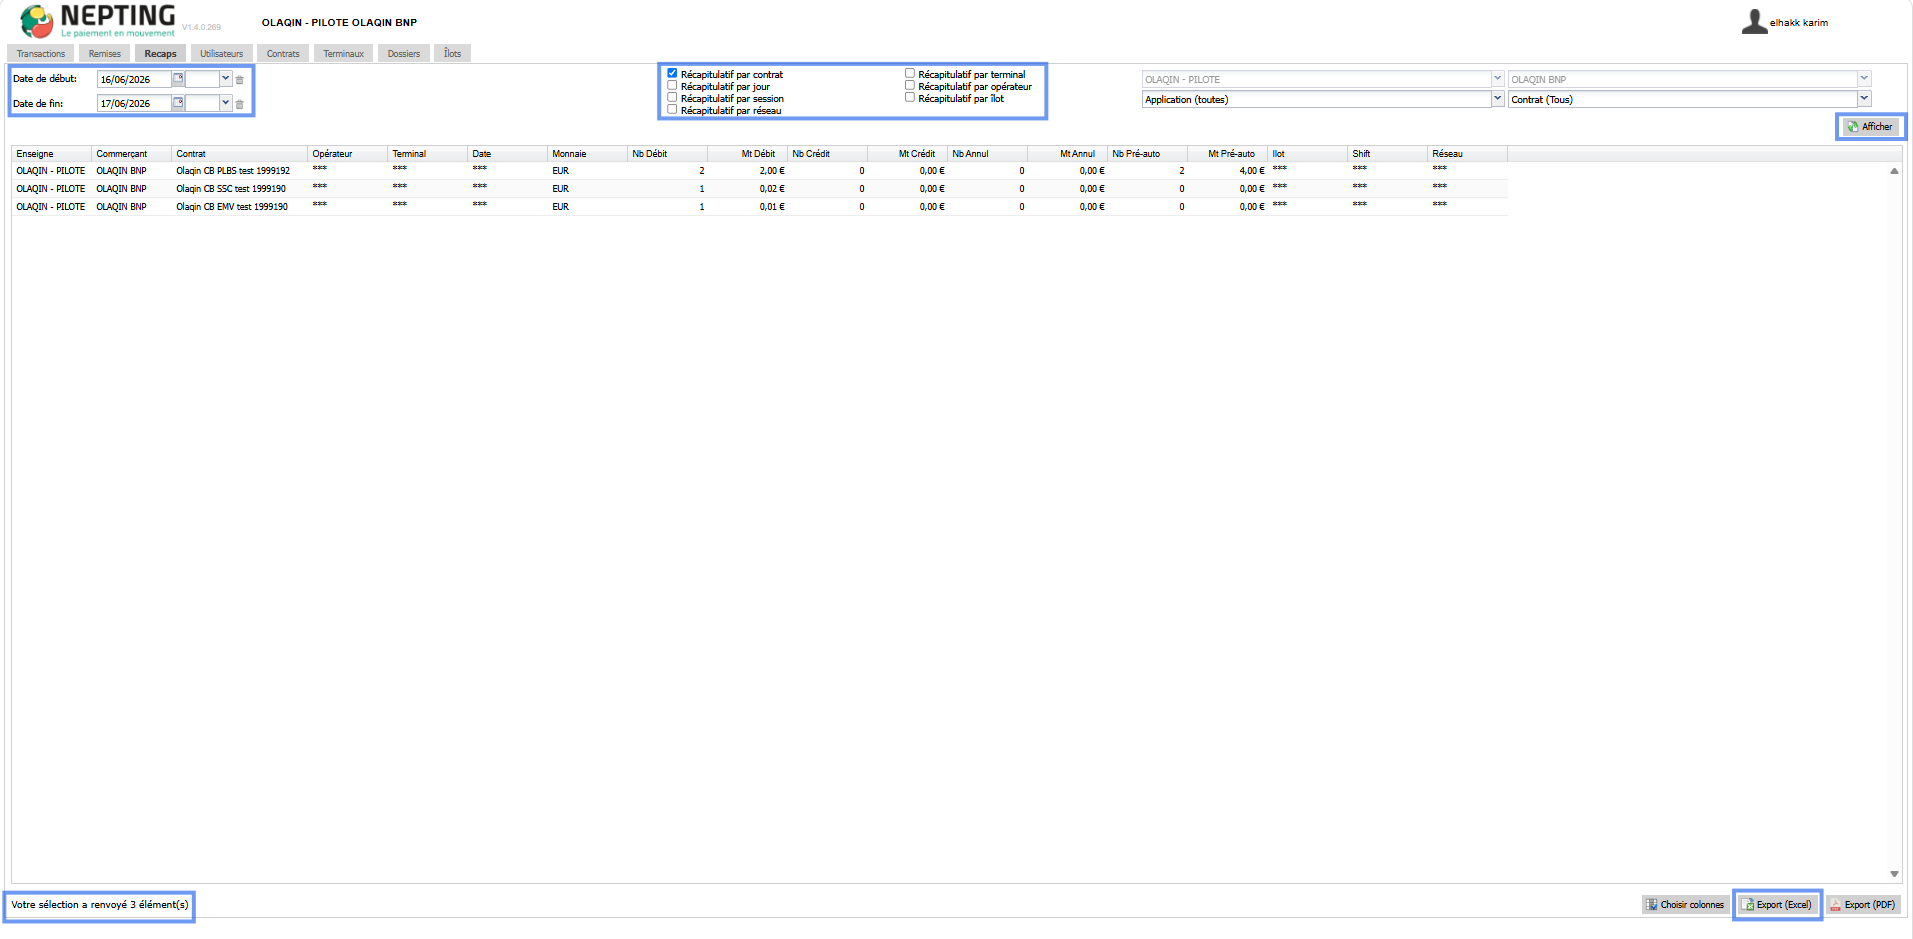Click the table scrollbar up arrow
This screenshot has height=939, width=1913.
(x=1894, y=171)
